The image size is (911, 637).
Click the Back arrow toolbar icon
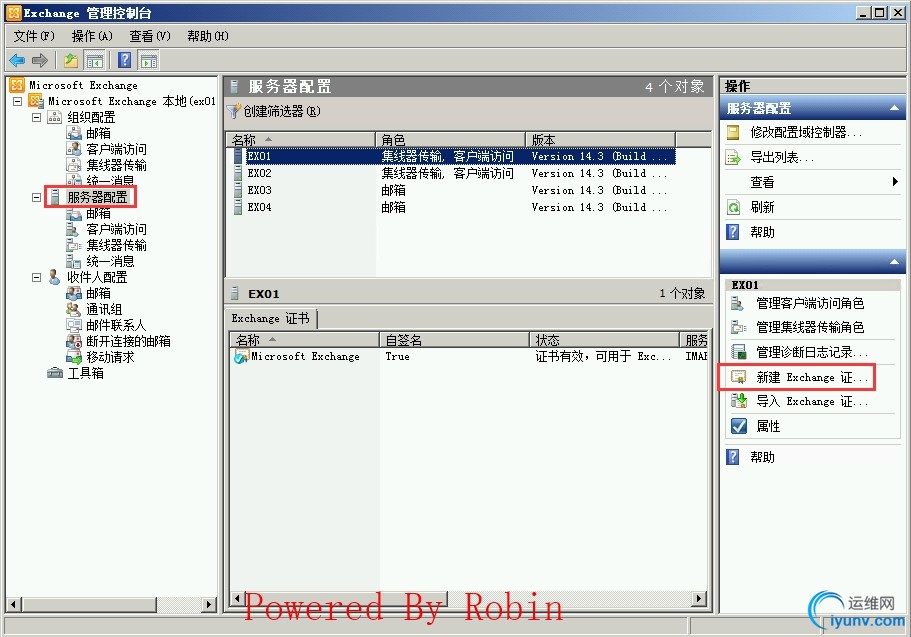click(17, 60)
